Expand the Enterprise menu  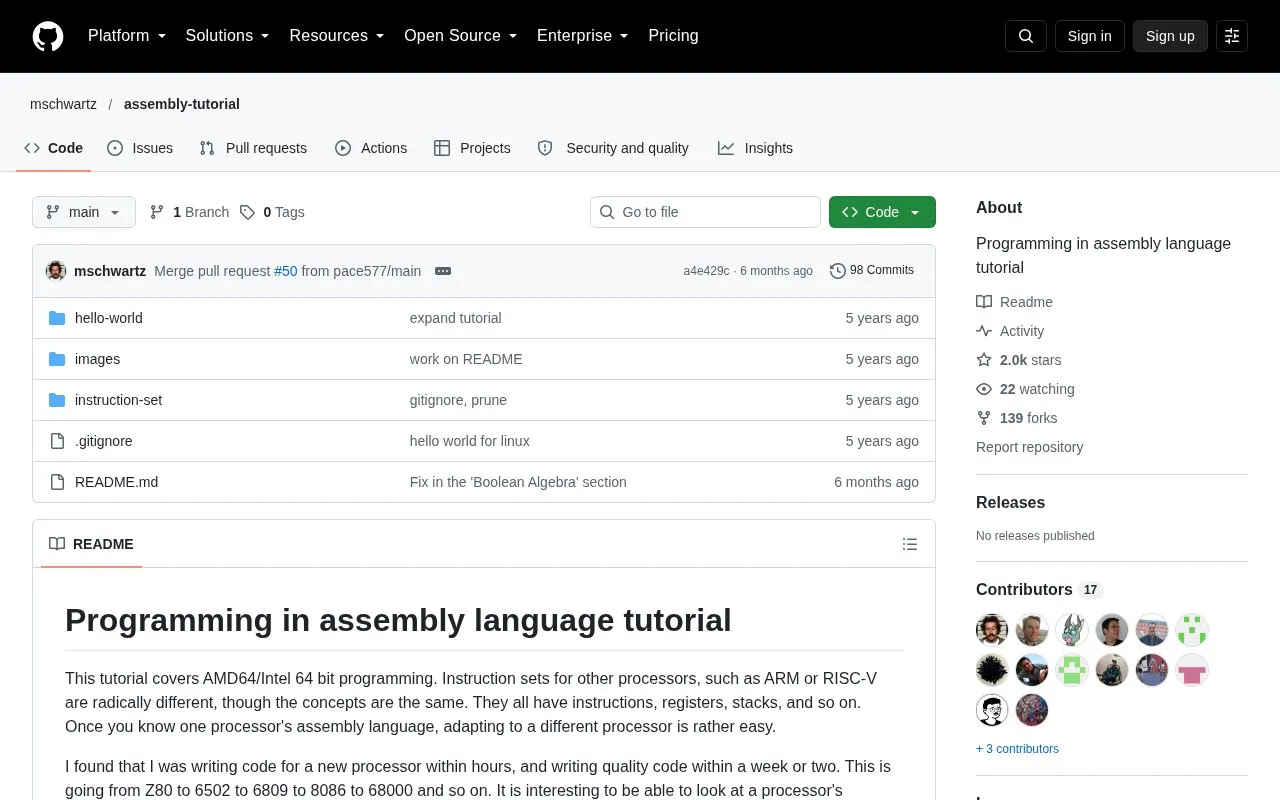pos(582,36)
